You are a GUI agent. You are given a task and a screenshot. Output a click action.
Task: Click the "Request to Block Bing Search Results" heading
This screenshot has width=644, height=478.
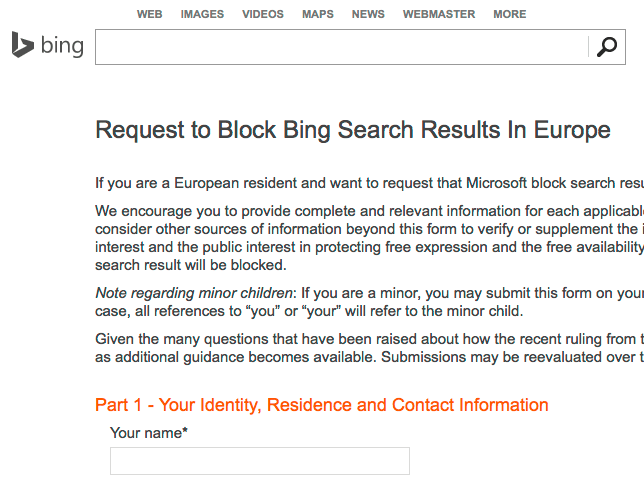coord(352,130)
